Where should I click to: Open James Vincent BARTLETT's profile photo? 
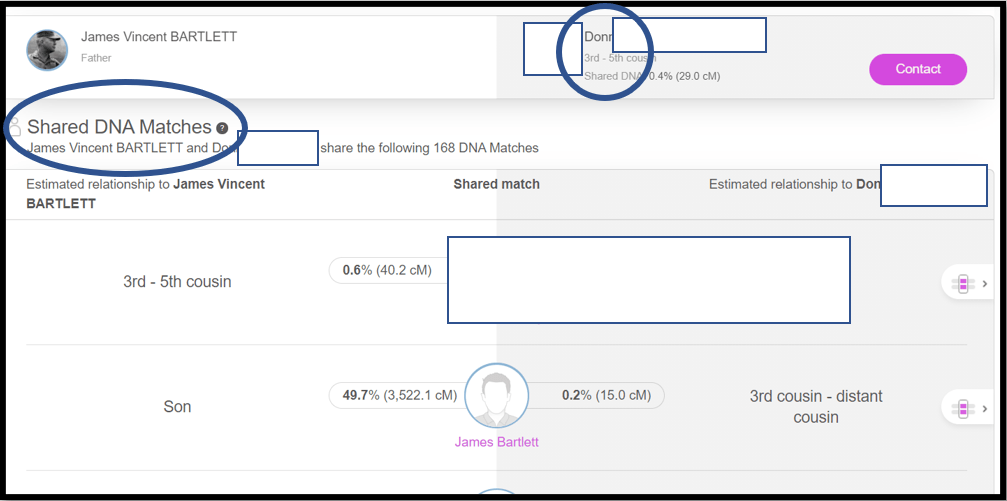47,49
